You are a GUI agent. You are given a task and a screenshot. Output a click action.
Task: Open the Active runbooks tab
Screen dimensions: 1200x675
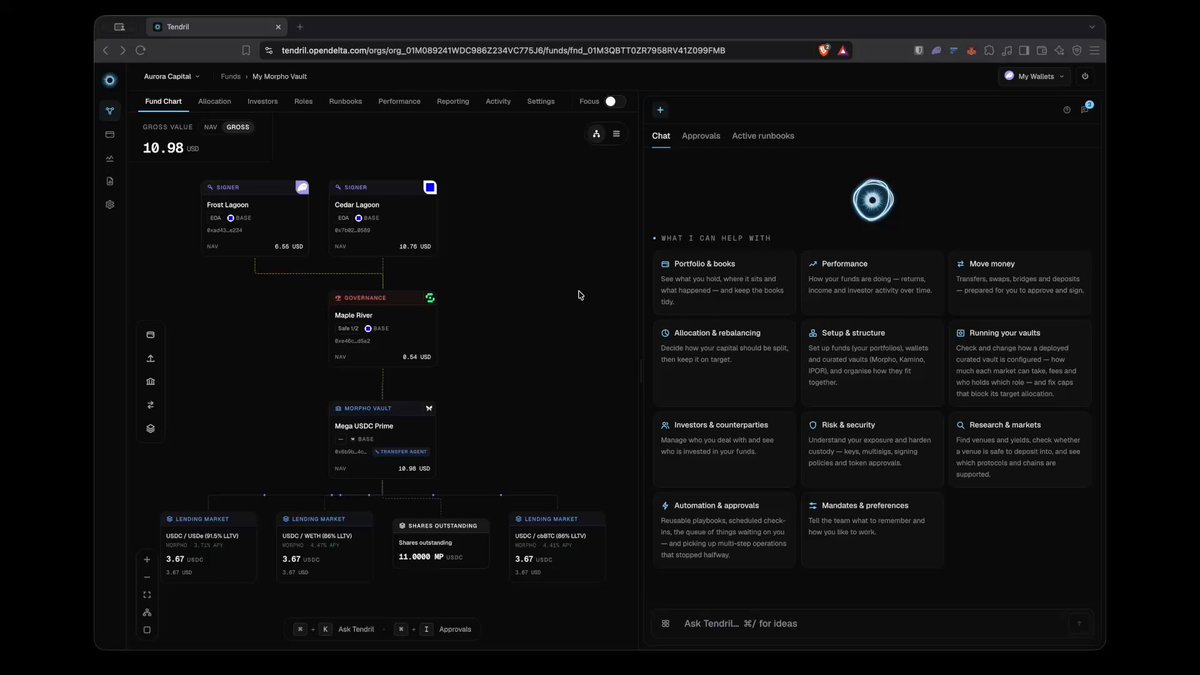(x=763, y=136)
